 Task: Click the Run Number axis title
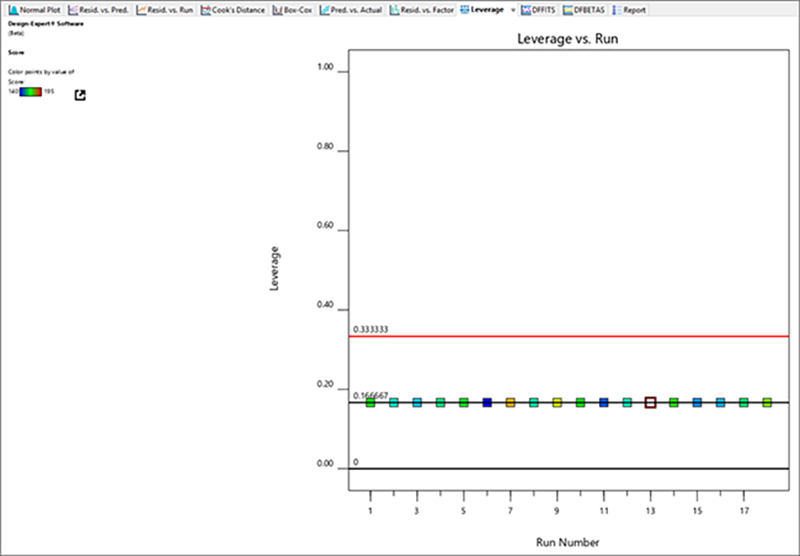567,542
